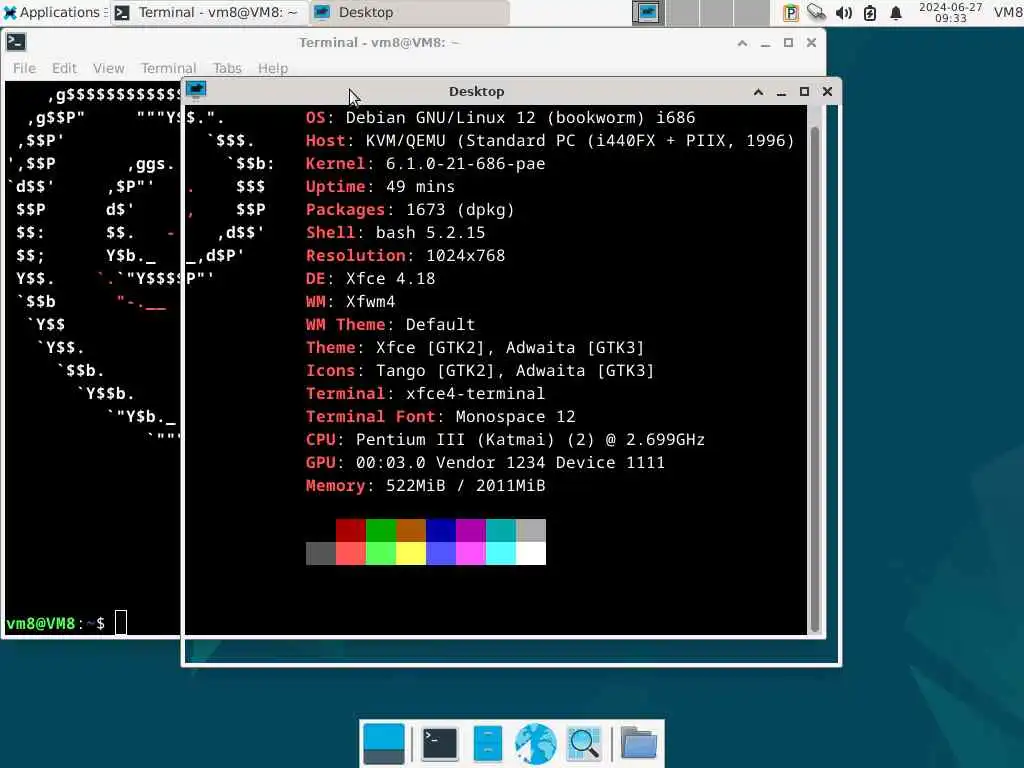Click the Terminal window menu icon in its titlebar
The width and height of the screenshot is (1024, 768).
point(16,42)
